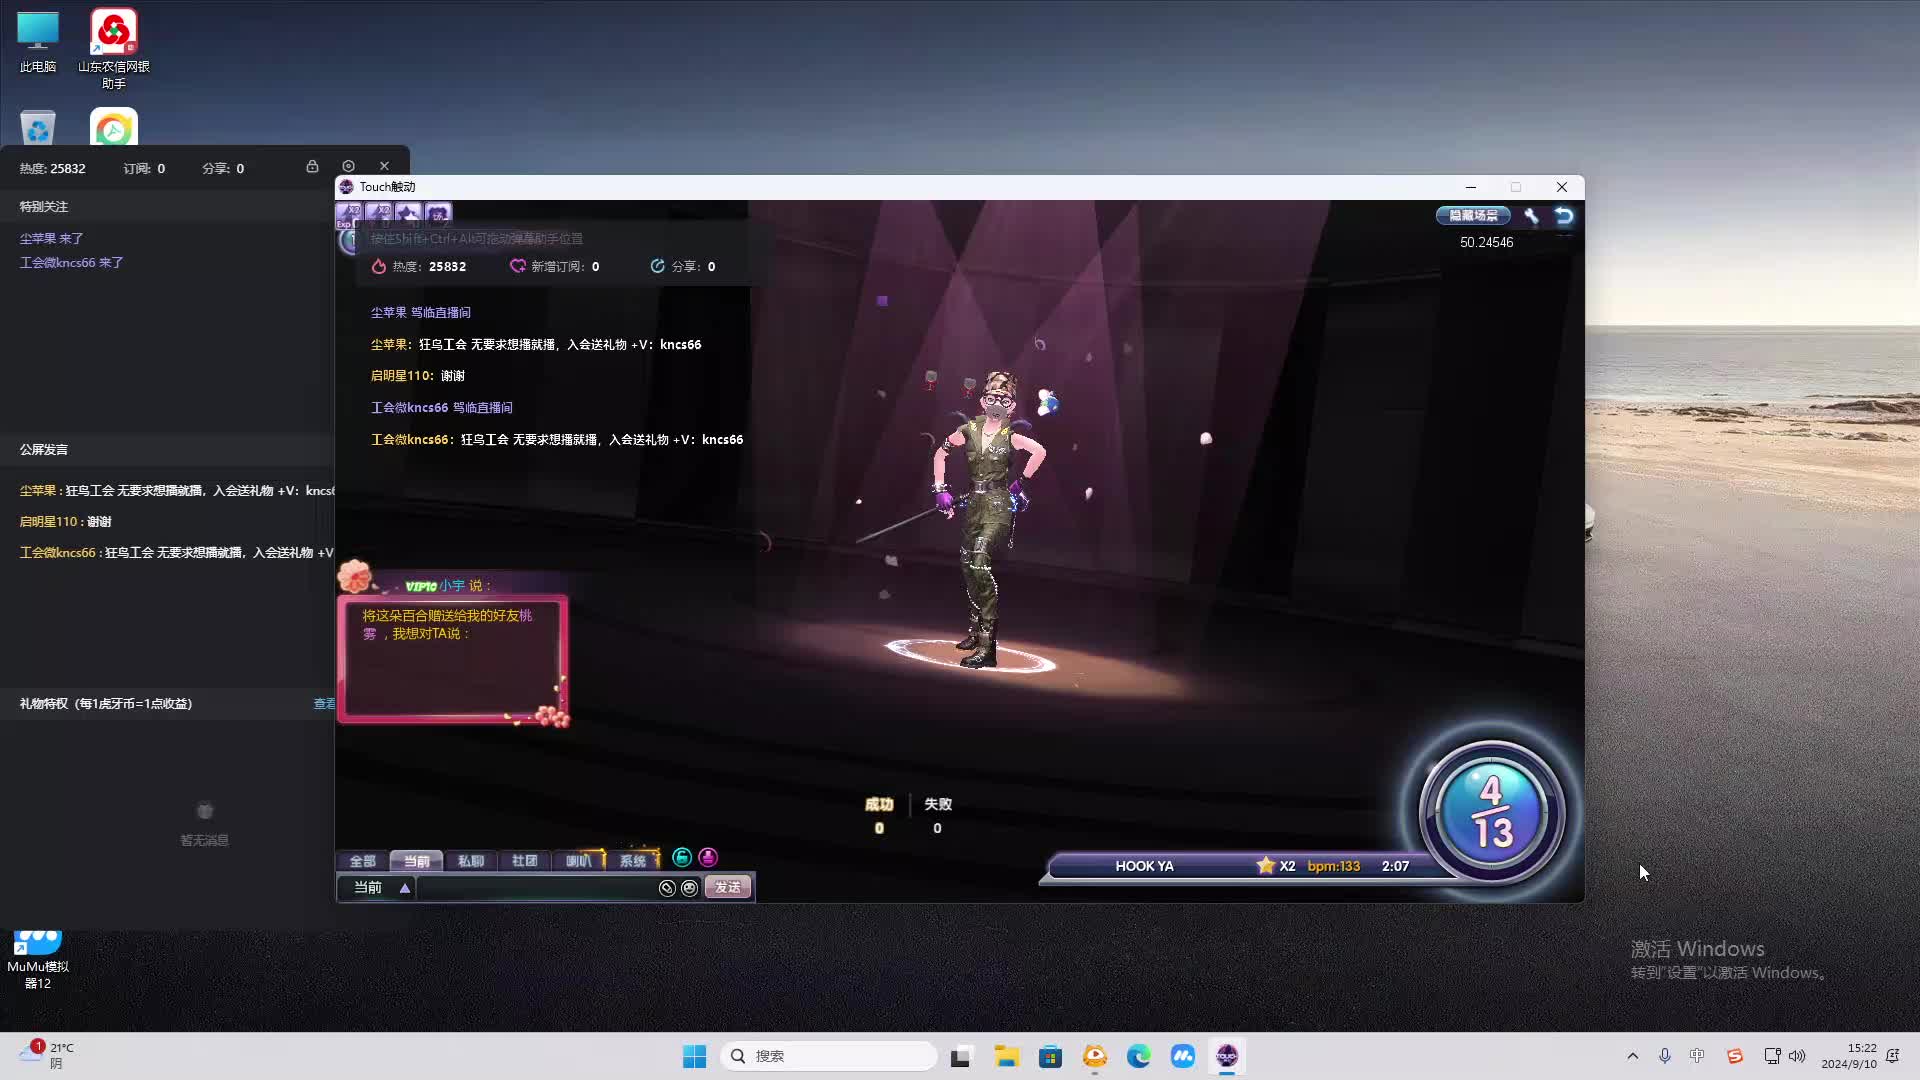Open the Chinese input method indicator
This screenshot has width=1920, height=1080.
pos(1697,1056)
